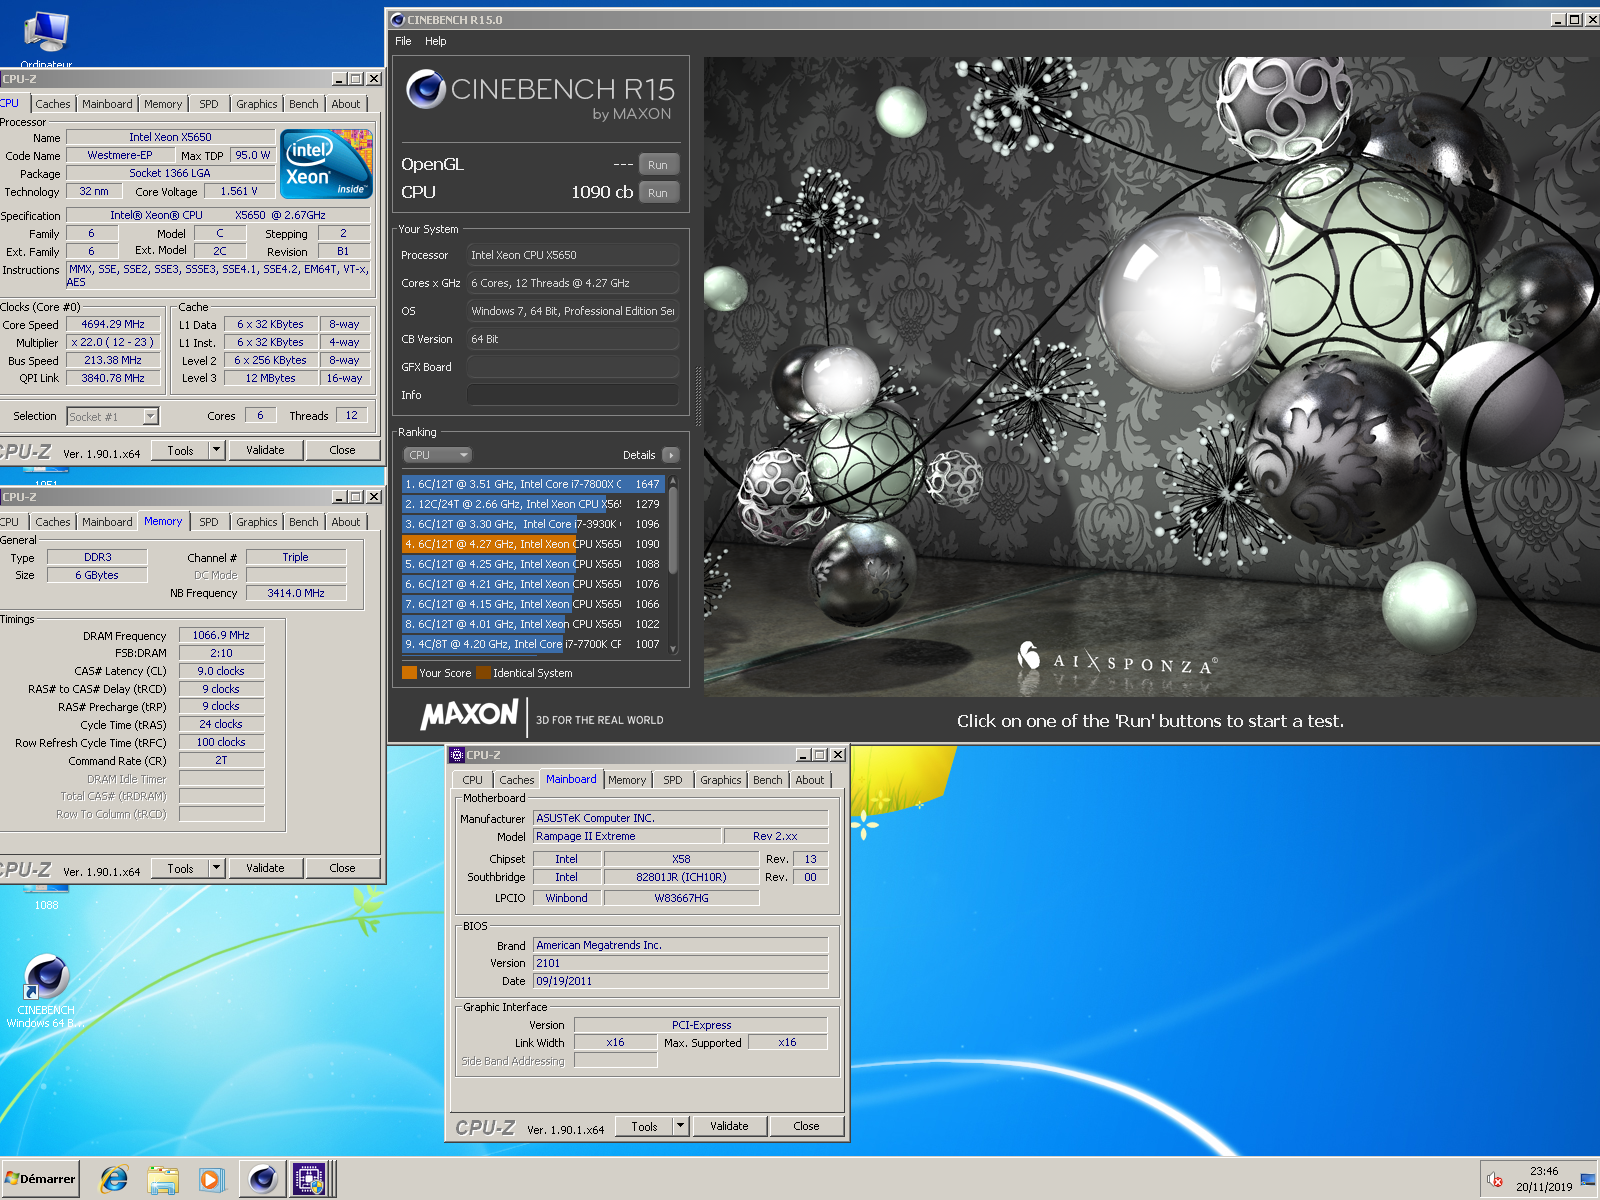Click the network icon in system tray
This screenshot has width=1600, height=1200.
tap(1587, 1180)
